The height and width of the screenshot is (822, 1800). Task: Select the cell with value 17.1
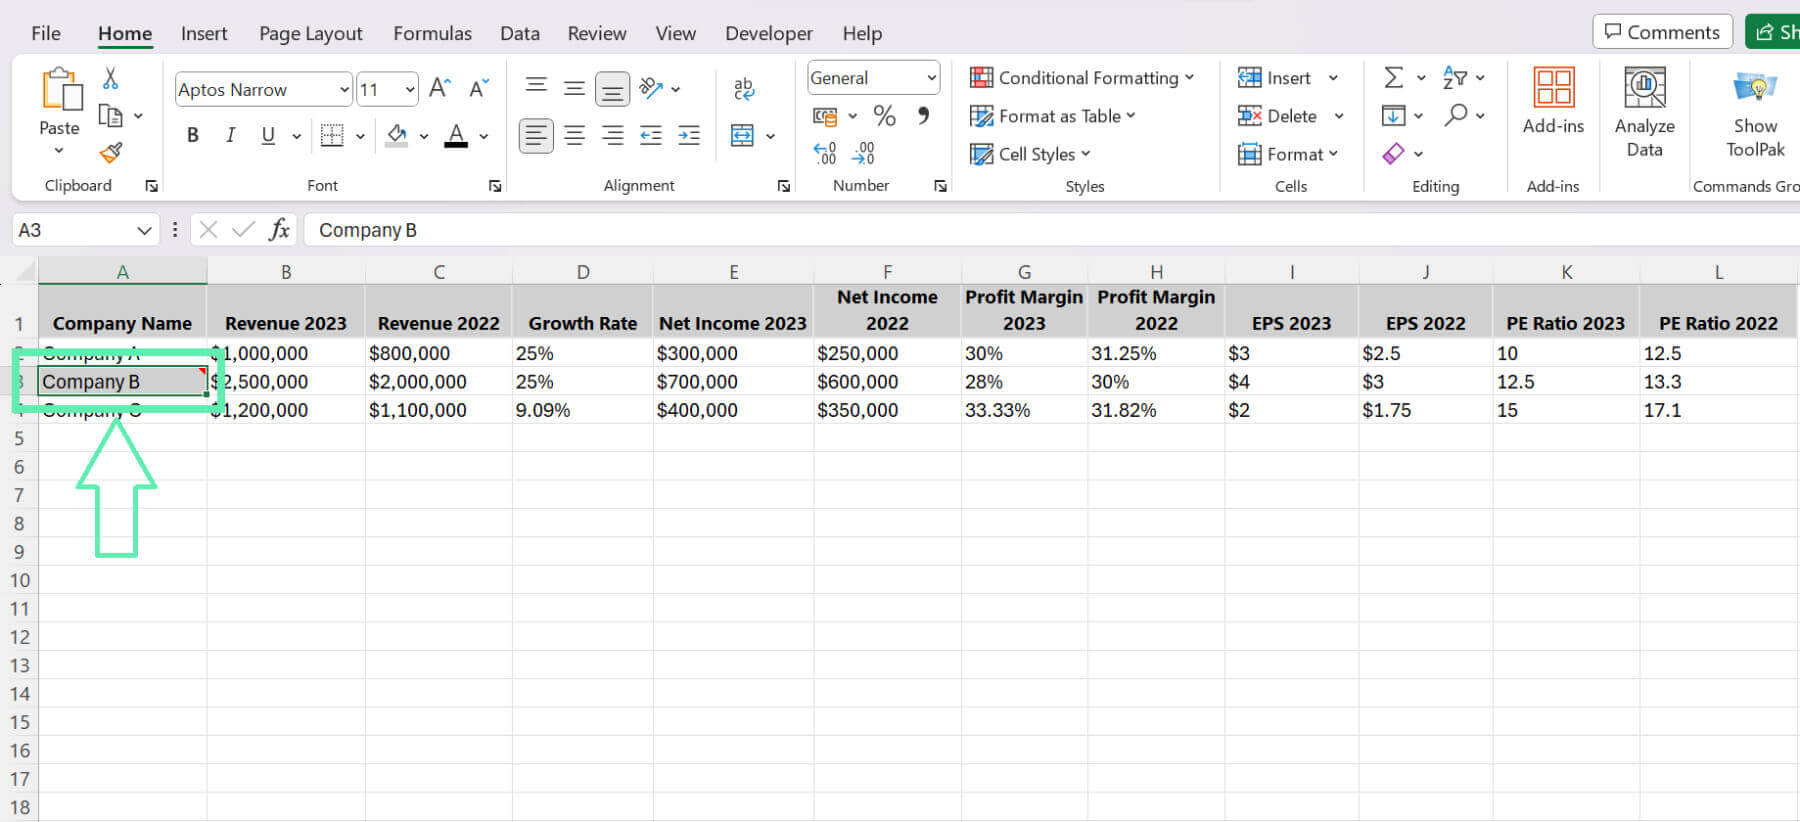pos(1718,410)
